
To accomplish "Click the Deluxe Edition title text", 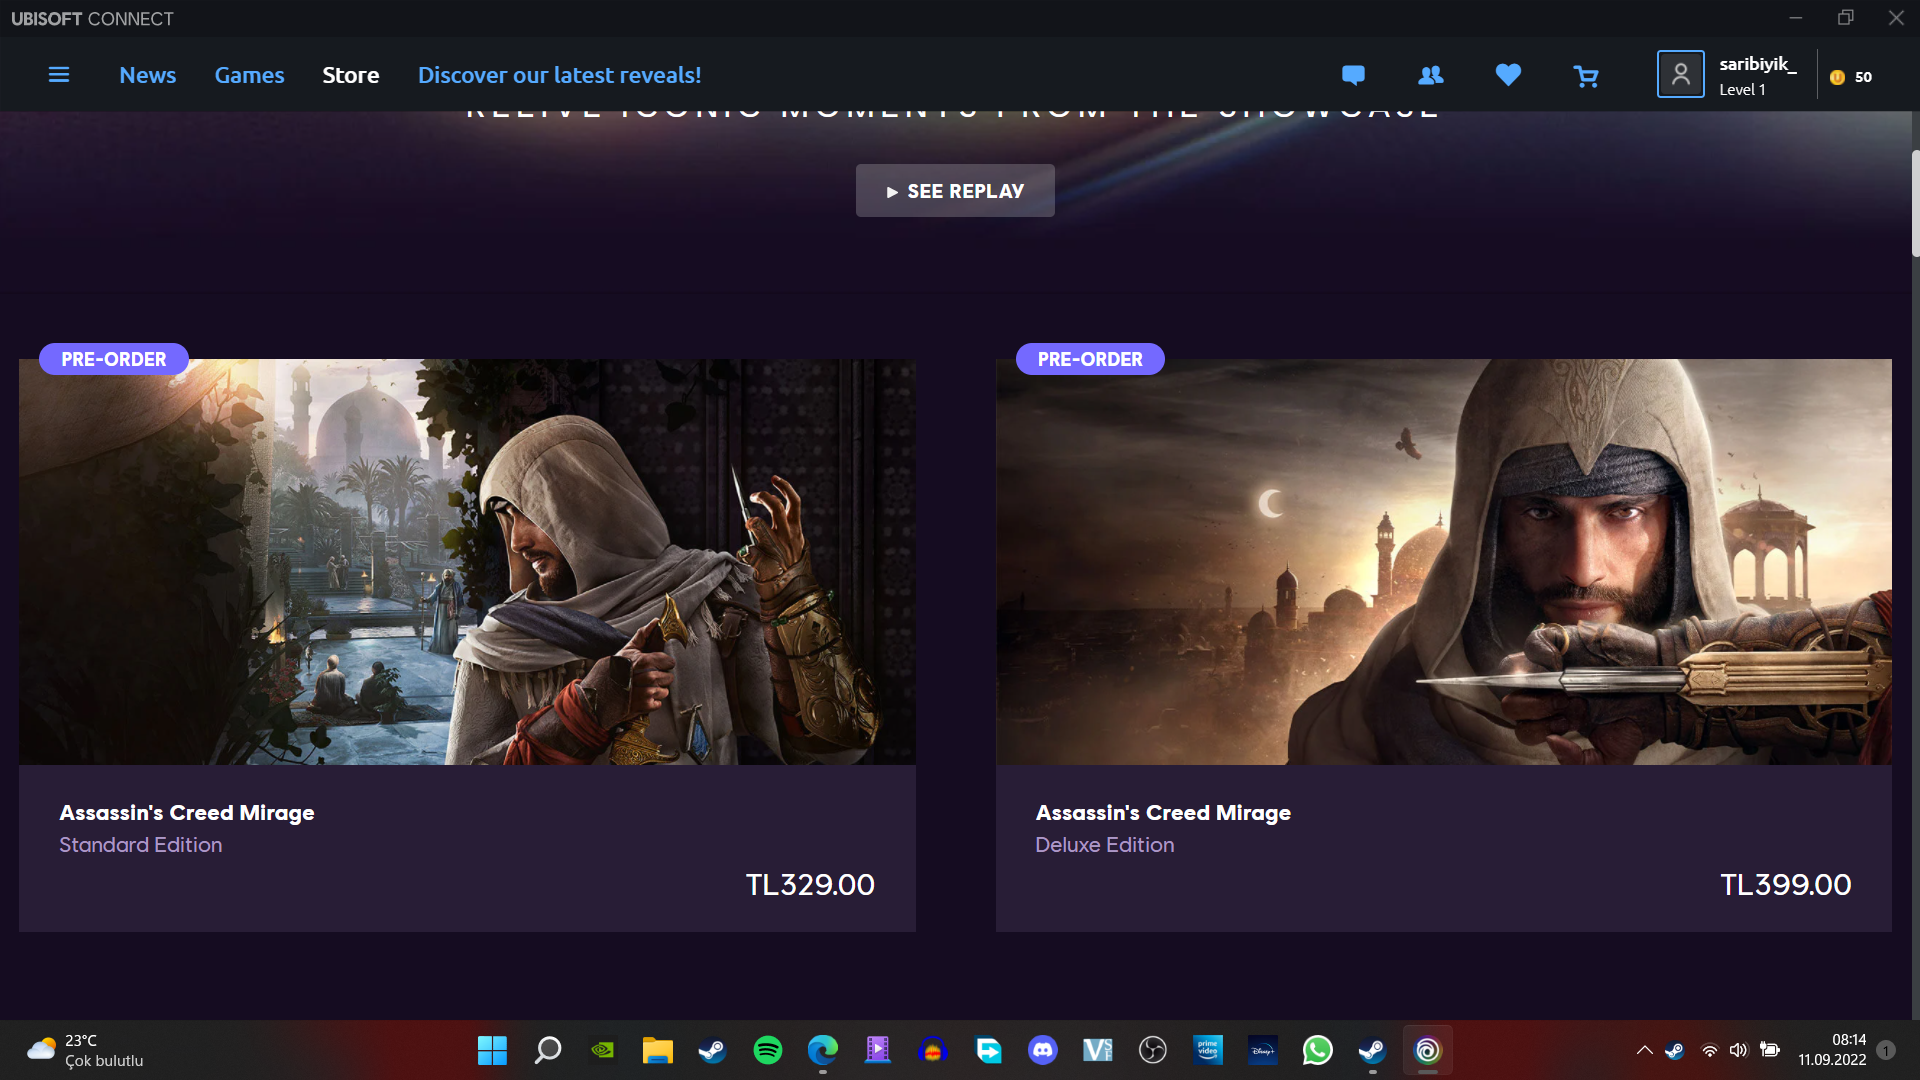I will point(1104,845).
